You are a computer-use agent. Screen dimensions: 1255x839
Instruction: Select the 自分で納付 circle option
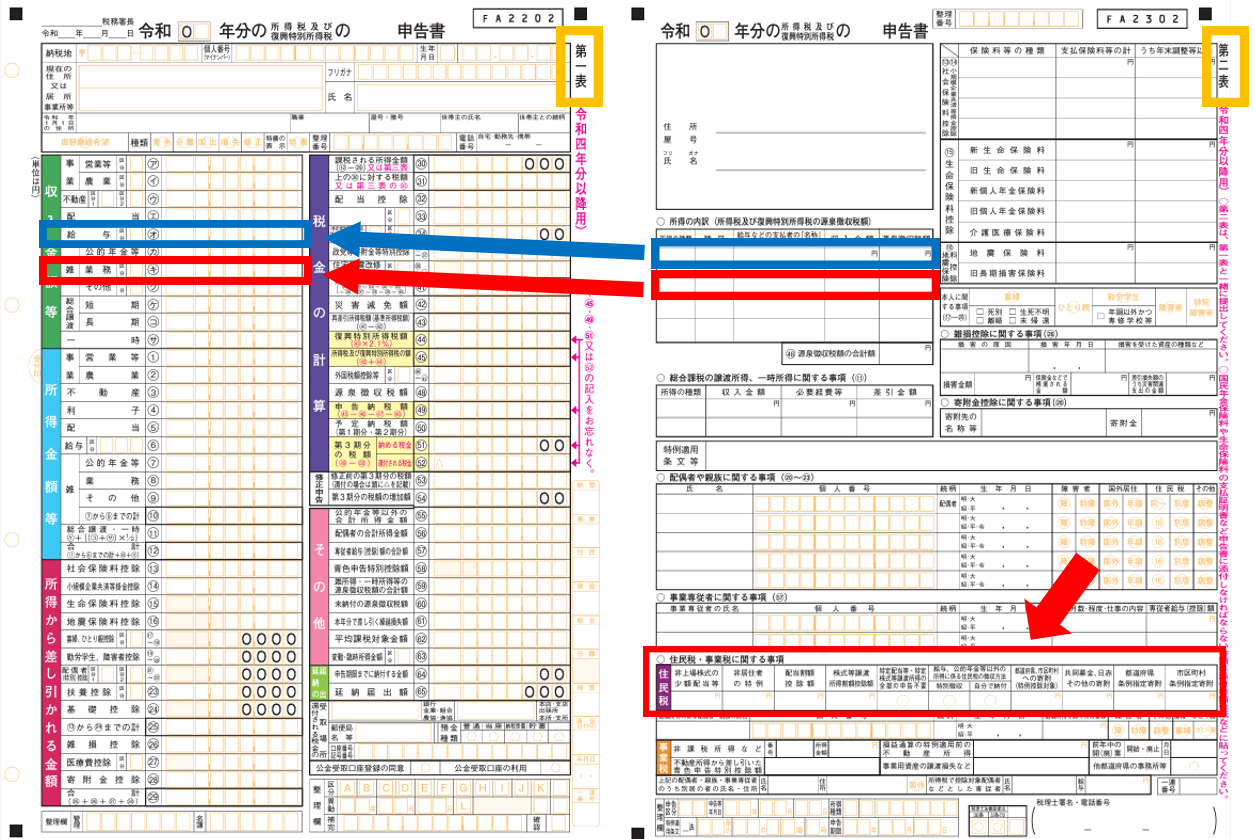[990, 702]
